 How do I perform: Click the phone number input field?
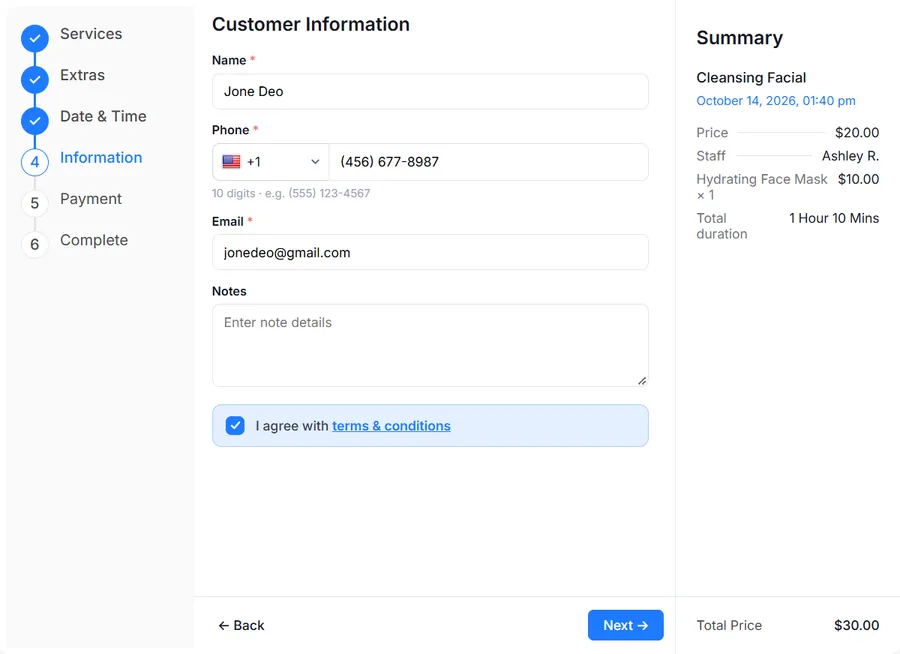(x=488, y=162)
